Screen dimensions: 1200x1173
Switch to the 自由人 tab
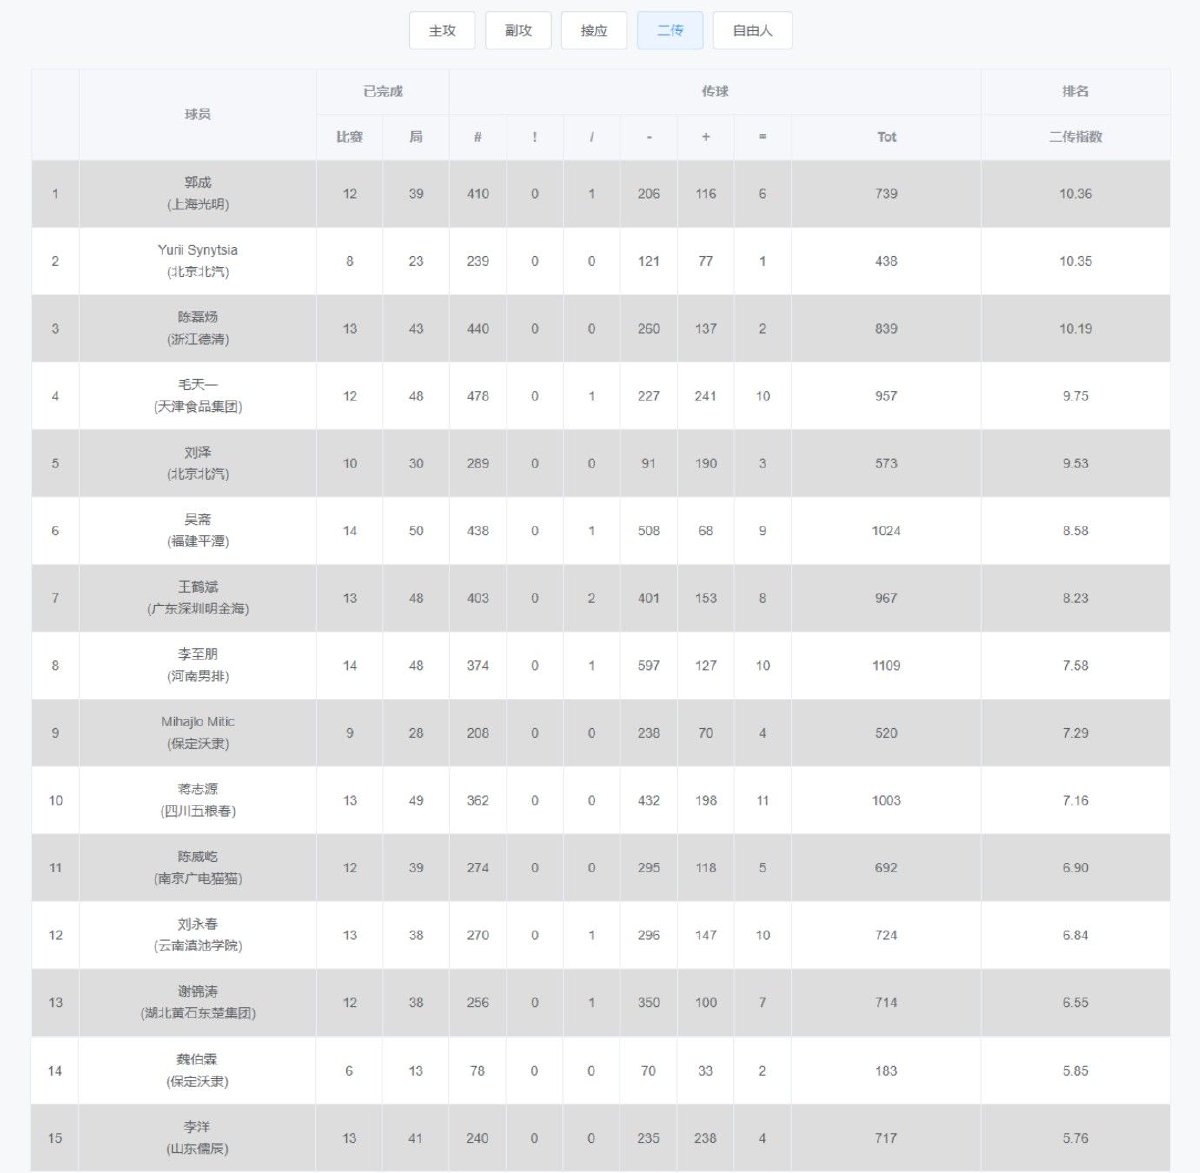752,30
